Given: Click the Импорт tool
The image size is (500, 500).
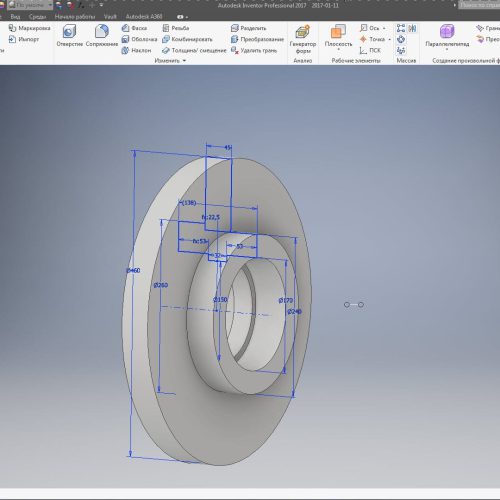Looking at the screenshot, I should (24, 39).
